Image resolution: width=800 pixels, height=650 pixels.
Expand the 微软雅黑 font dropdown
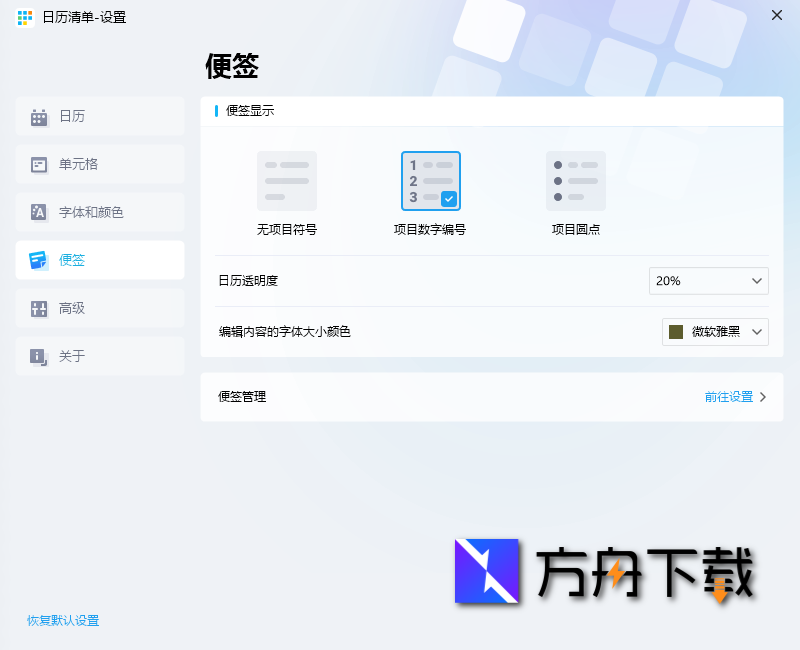[716, 331]
